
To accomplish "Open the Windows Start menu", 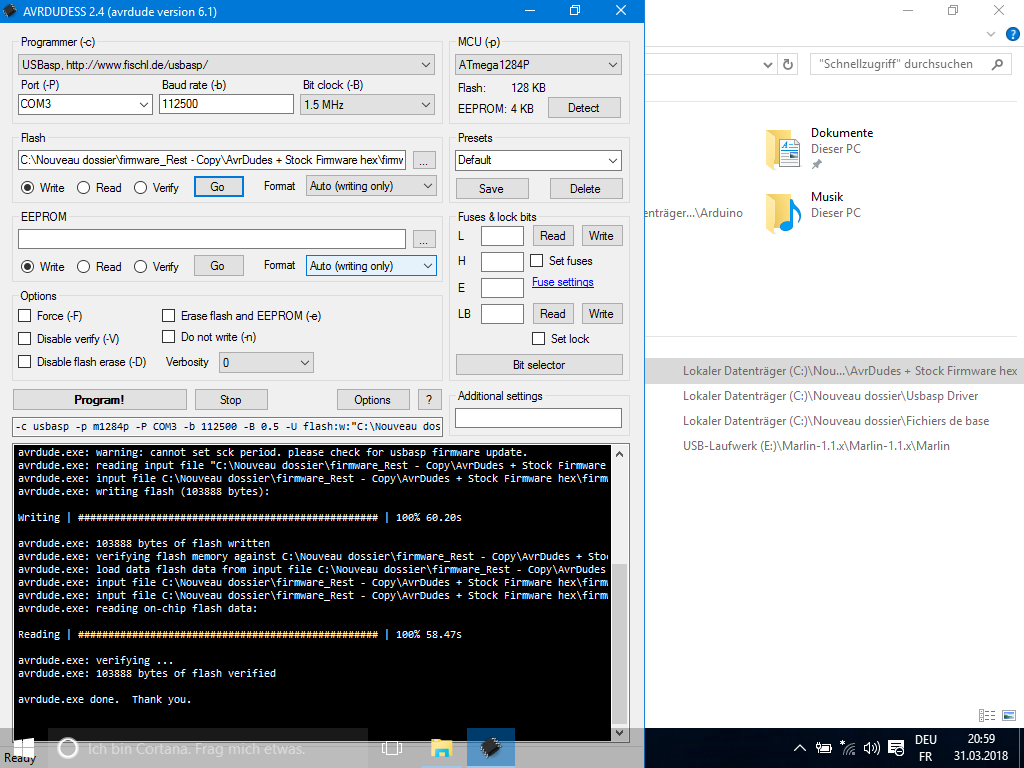I will [x=24, y=748].
